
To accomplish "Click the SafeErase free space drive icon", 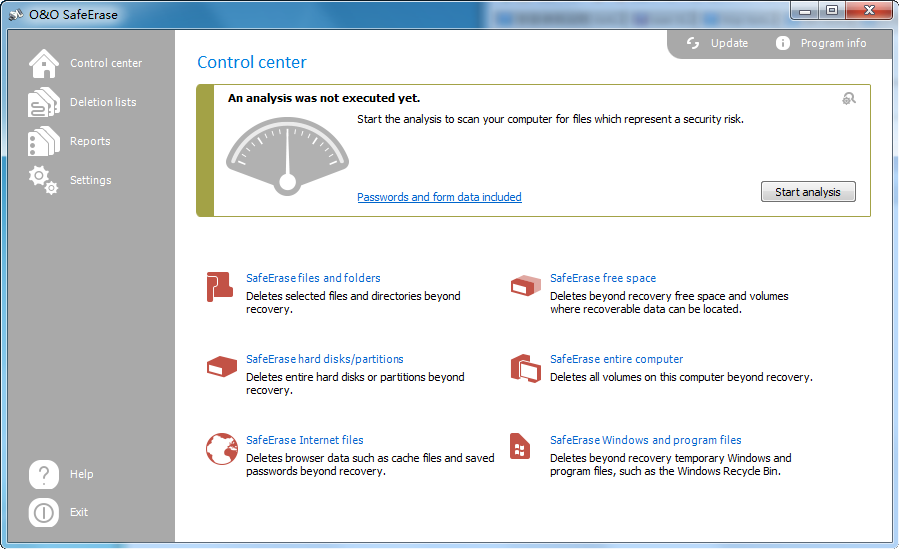I will [526, 285].
